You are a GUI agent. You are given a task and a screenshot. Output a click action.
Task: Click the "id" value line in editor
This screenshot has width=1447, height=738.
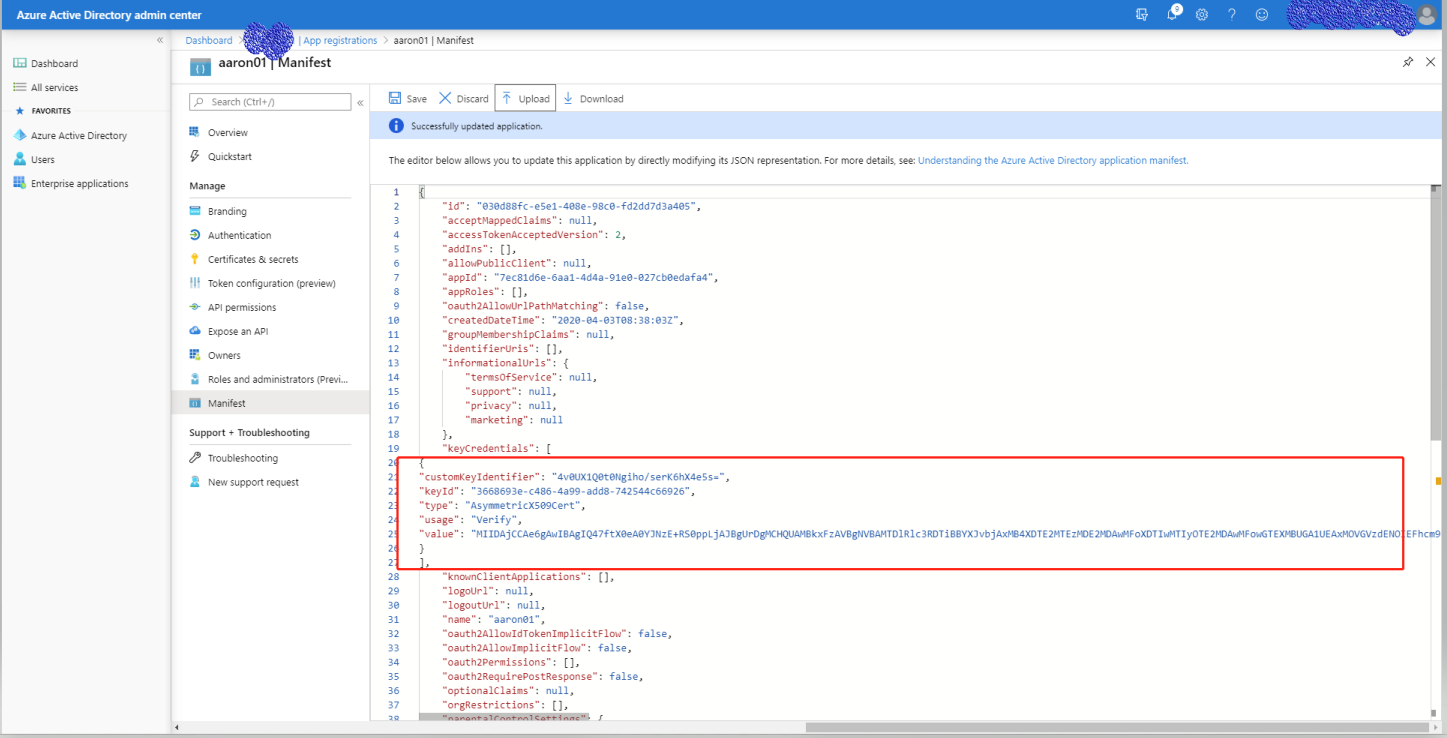click(570, 206)
